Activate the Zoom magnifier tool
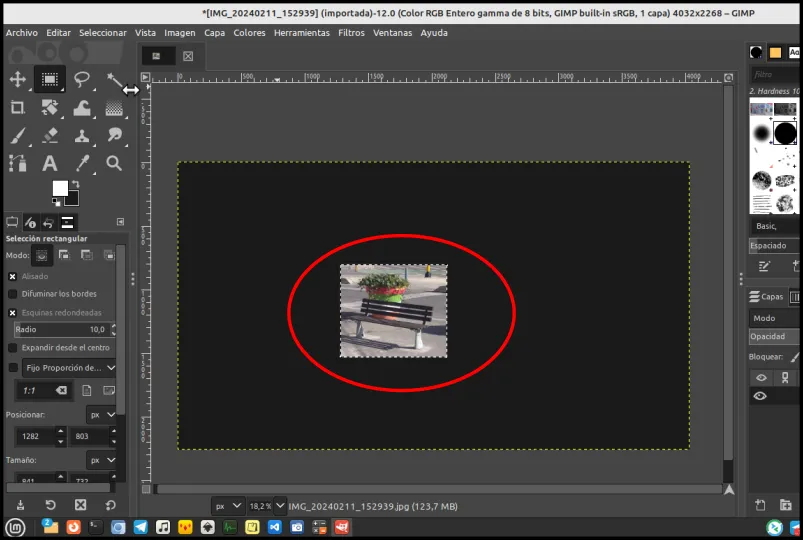The width and height of the screenshot is (803, 540). [114, 163]
